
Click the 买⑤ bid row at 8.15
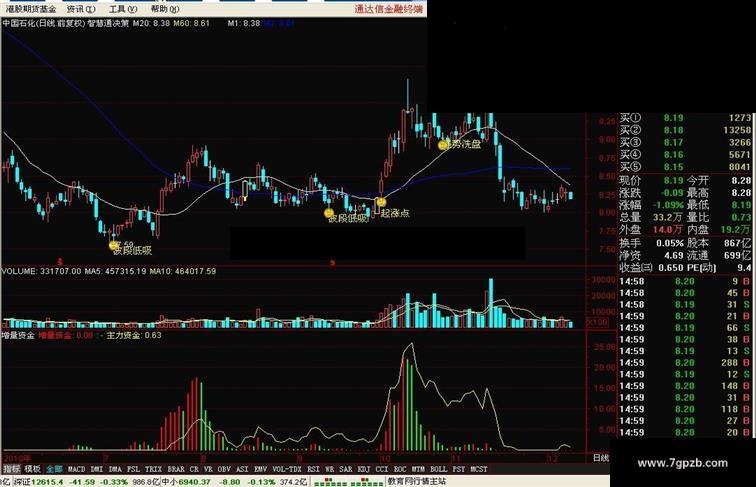click(x=685, y=167)
